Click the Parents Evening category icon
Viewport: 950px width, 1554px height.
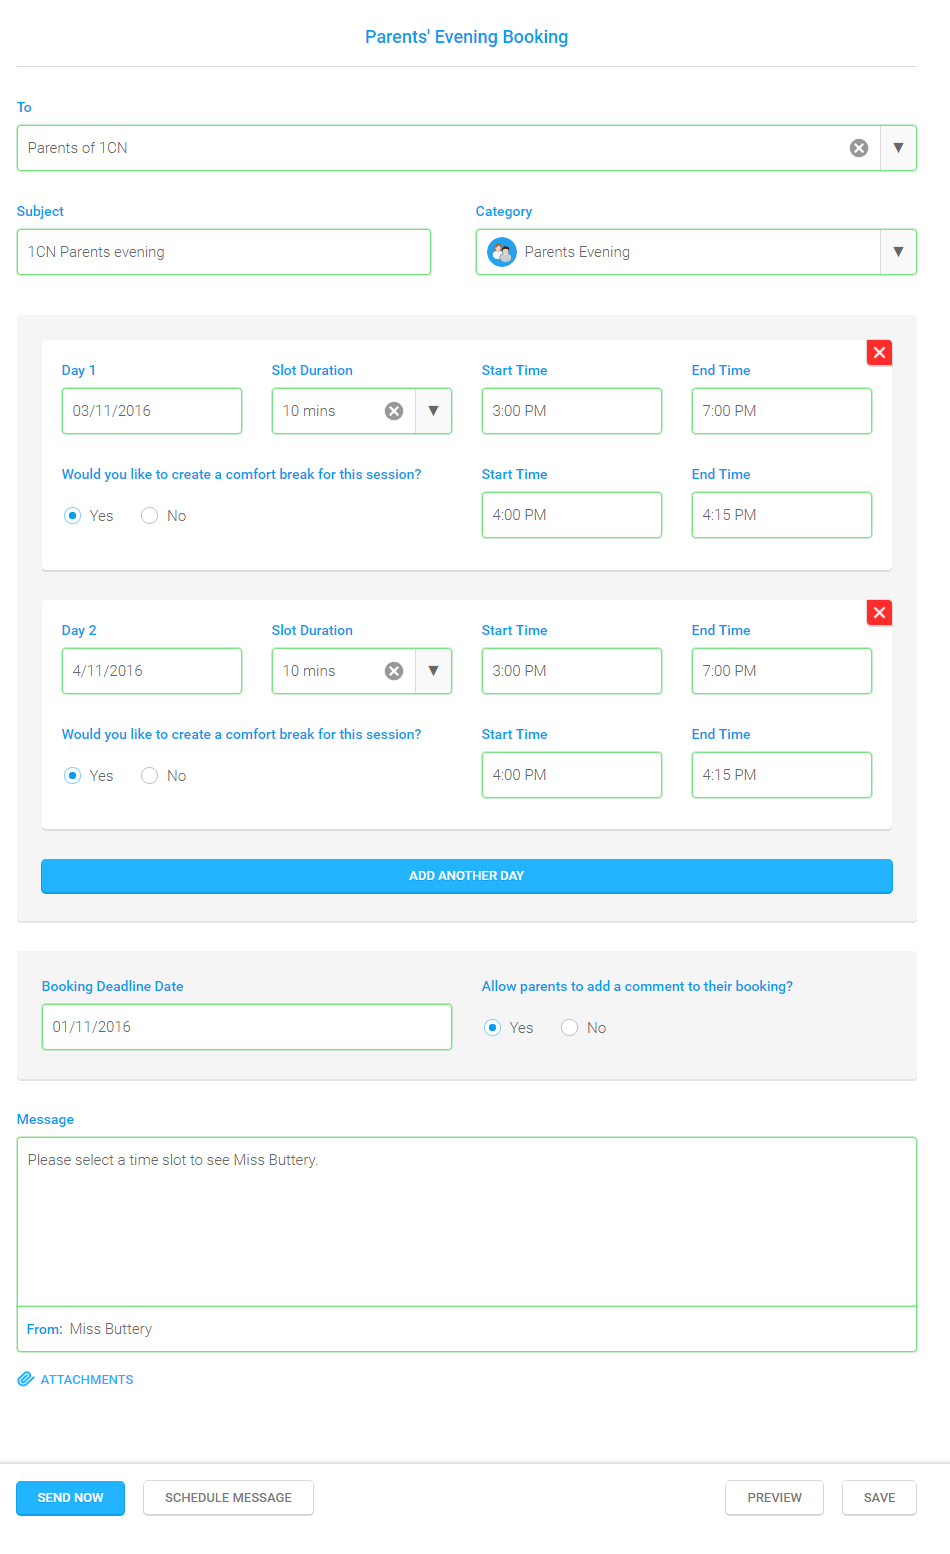501,251
